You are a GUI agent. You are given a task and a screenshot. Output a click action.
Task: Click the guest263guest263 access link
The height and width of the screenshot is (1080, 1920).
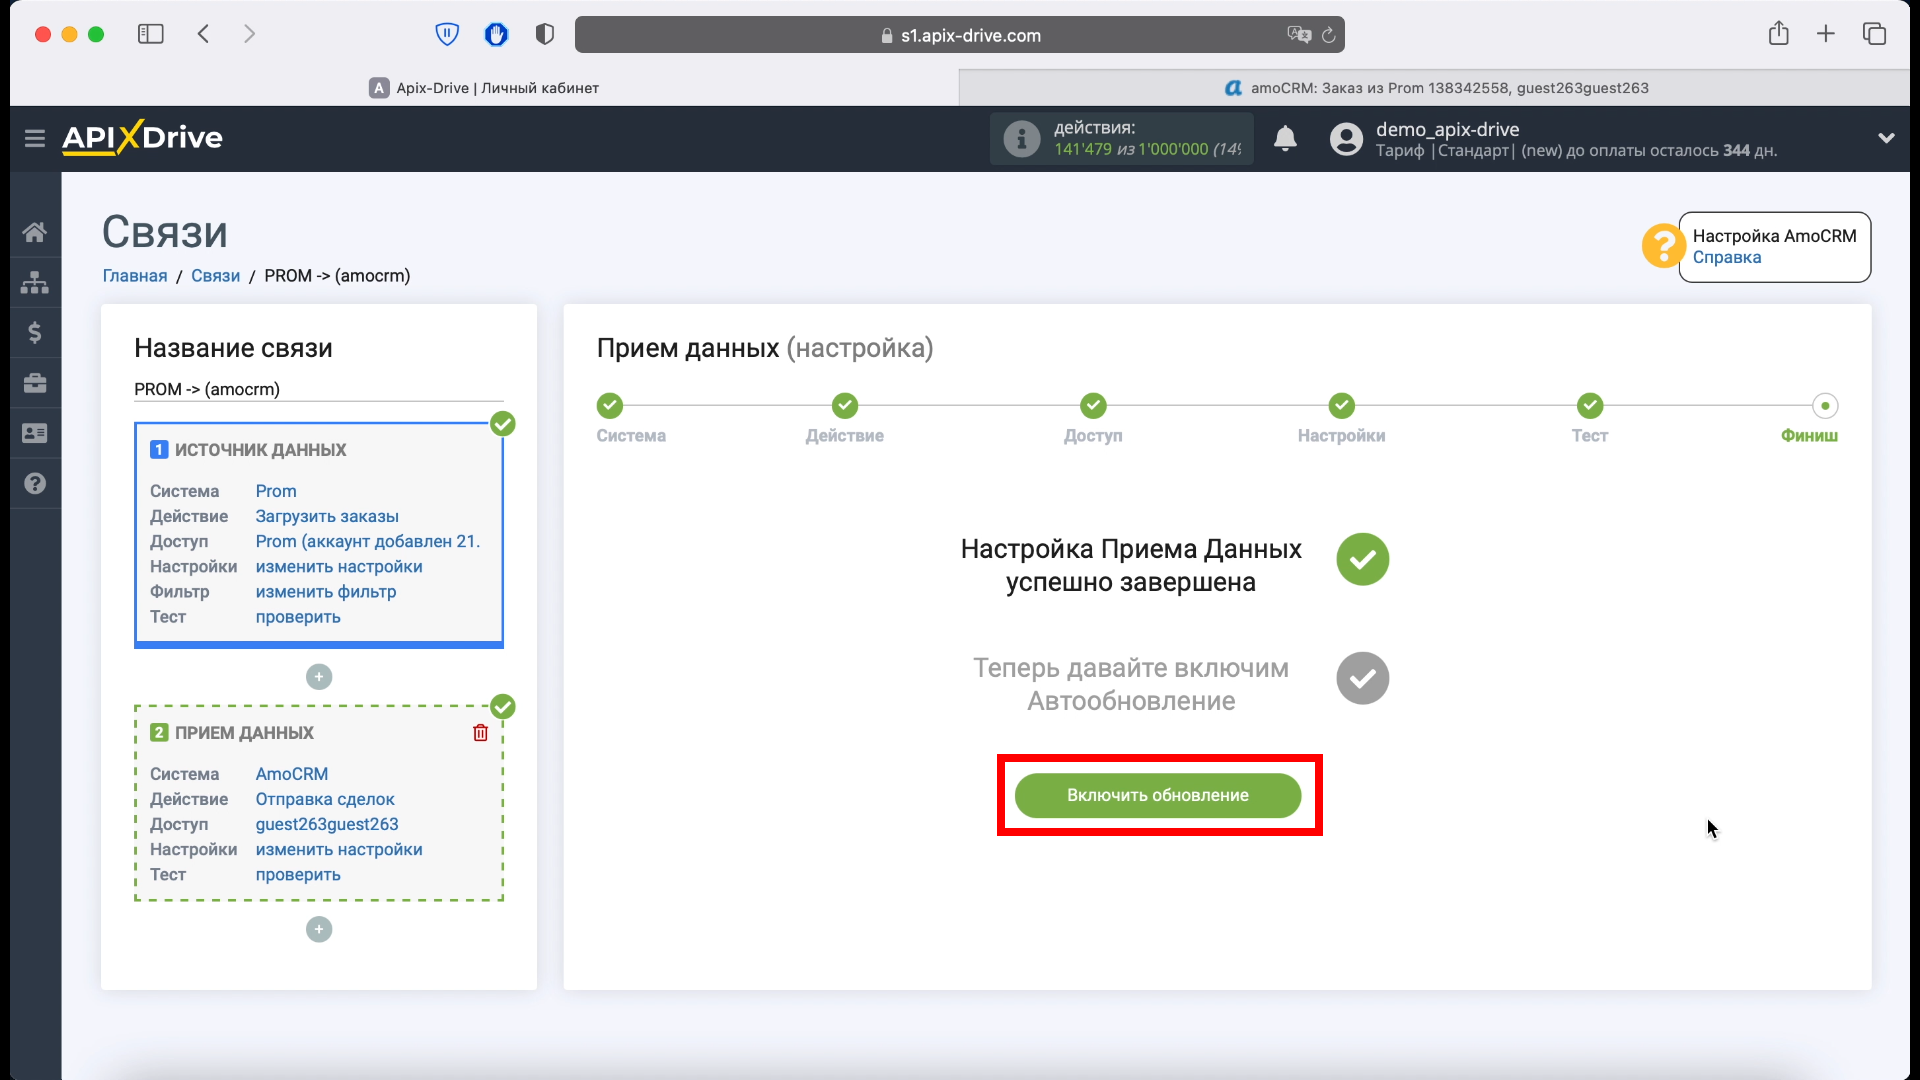pyautogui.click(x=327, y=824)
